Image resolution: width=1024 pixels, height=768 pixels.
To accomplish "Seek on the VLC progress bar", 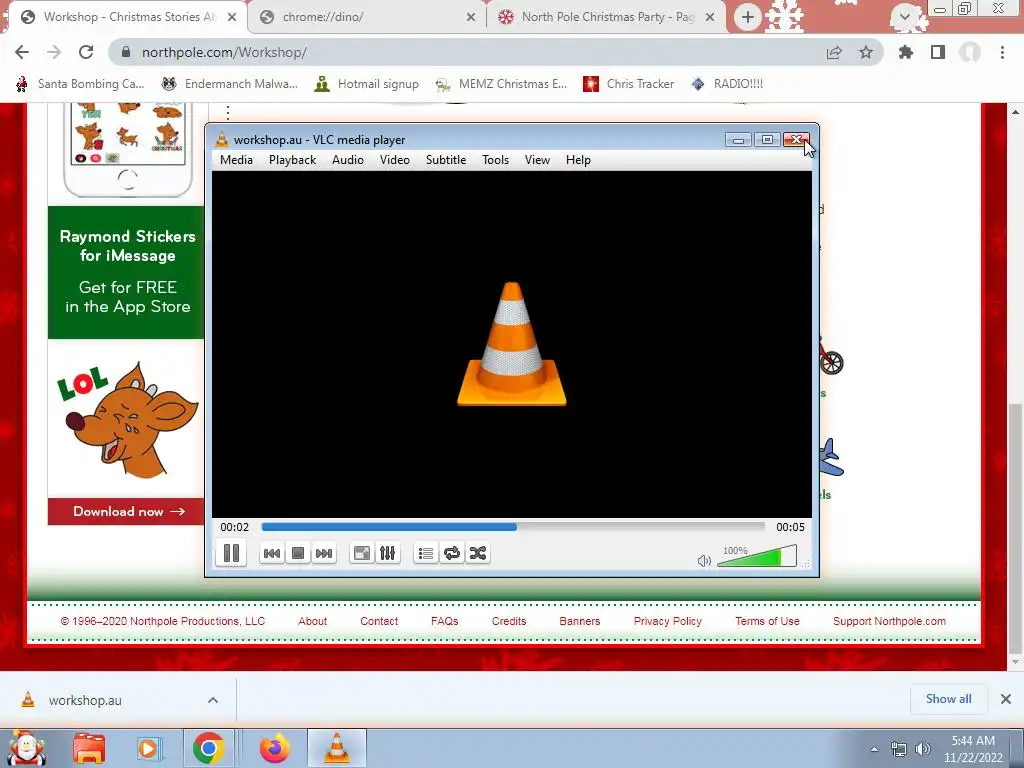I will point(513,526).
